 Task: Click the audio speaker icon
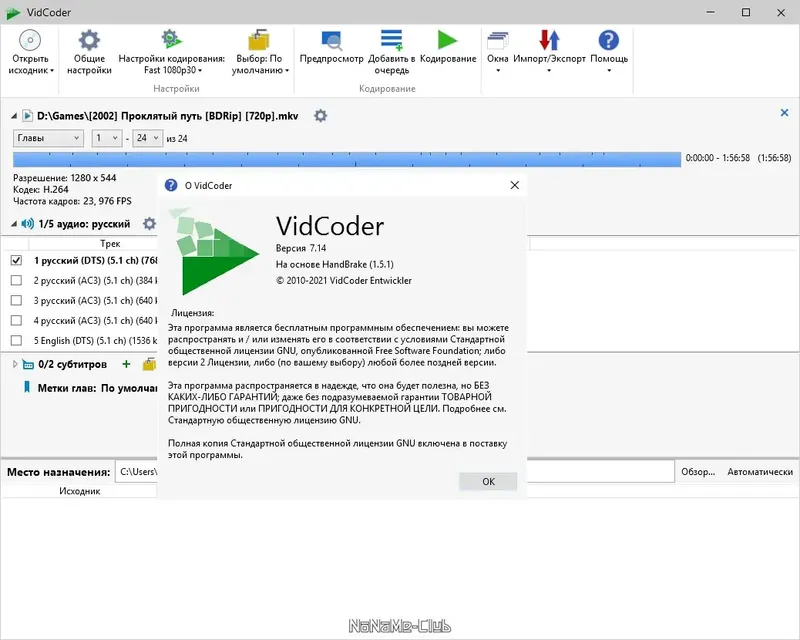[28, 224]
